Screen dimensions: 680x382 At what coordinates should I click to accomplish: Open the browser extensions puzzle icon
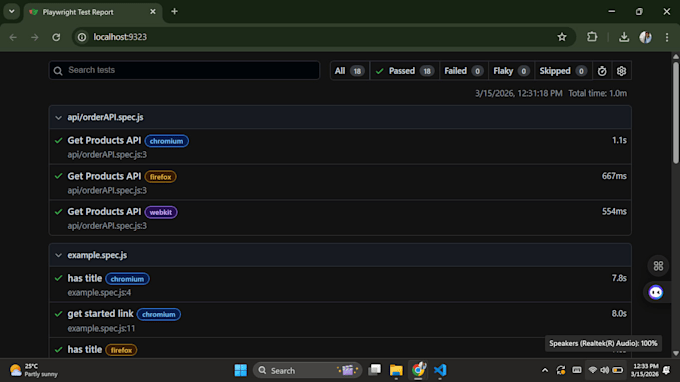pyautogui.click(x=592, y=37)
